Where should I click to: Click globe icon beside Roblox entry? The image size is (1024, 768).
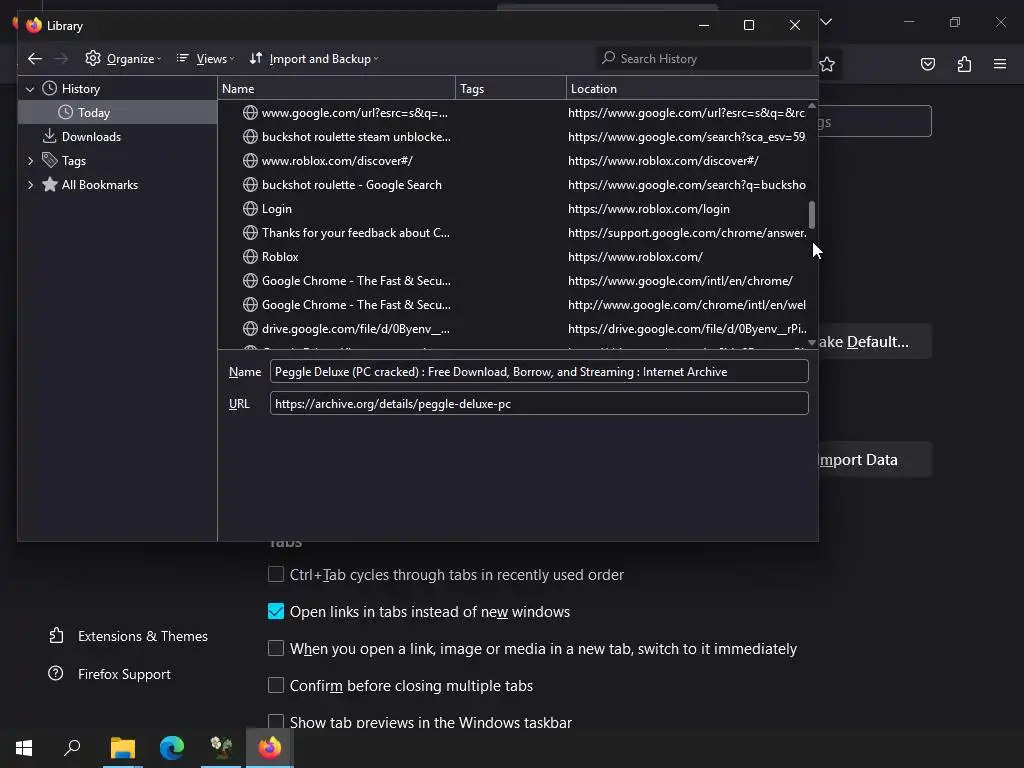point(250,257)
